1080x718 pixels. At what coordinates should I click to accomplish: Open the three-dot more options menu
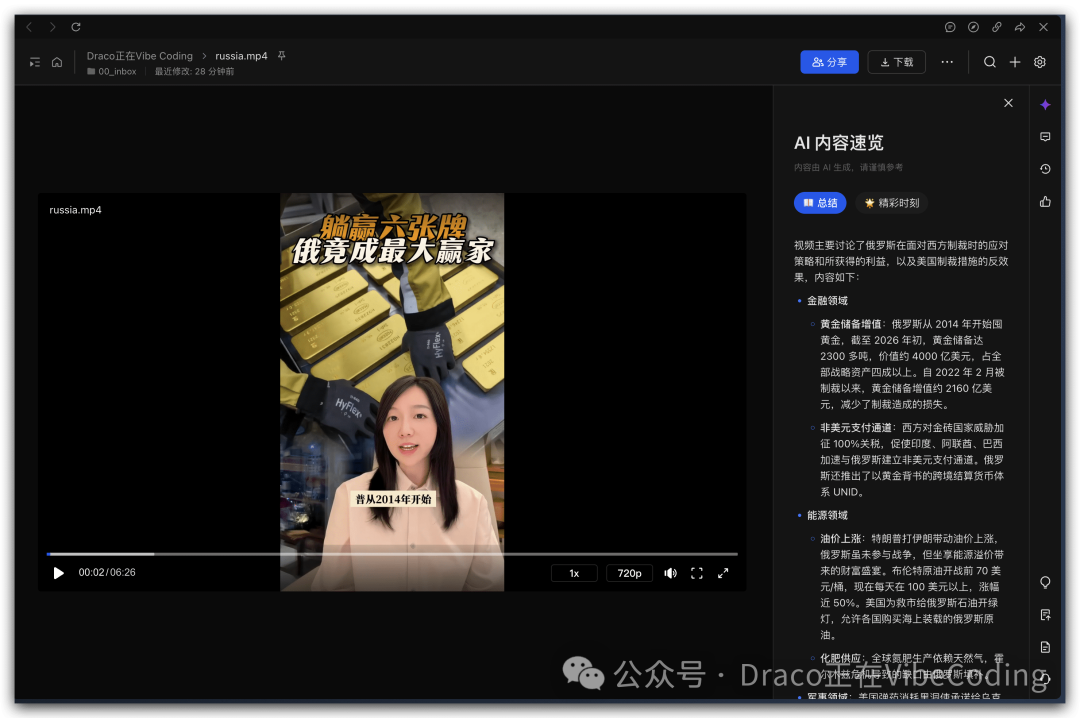click(947, 61)
